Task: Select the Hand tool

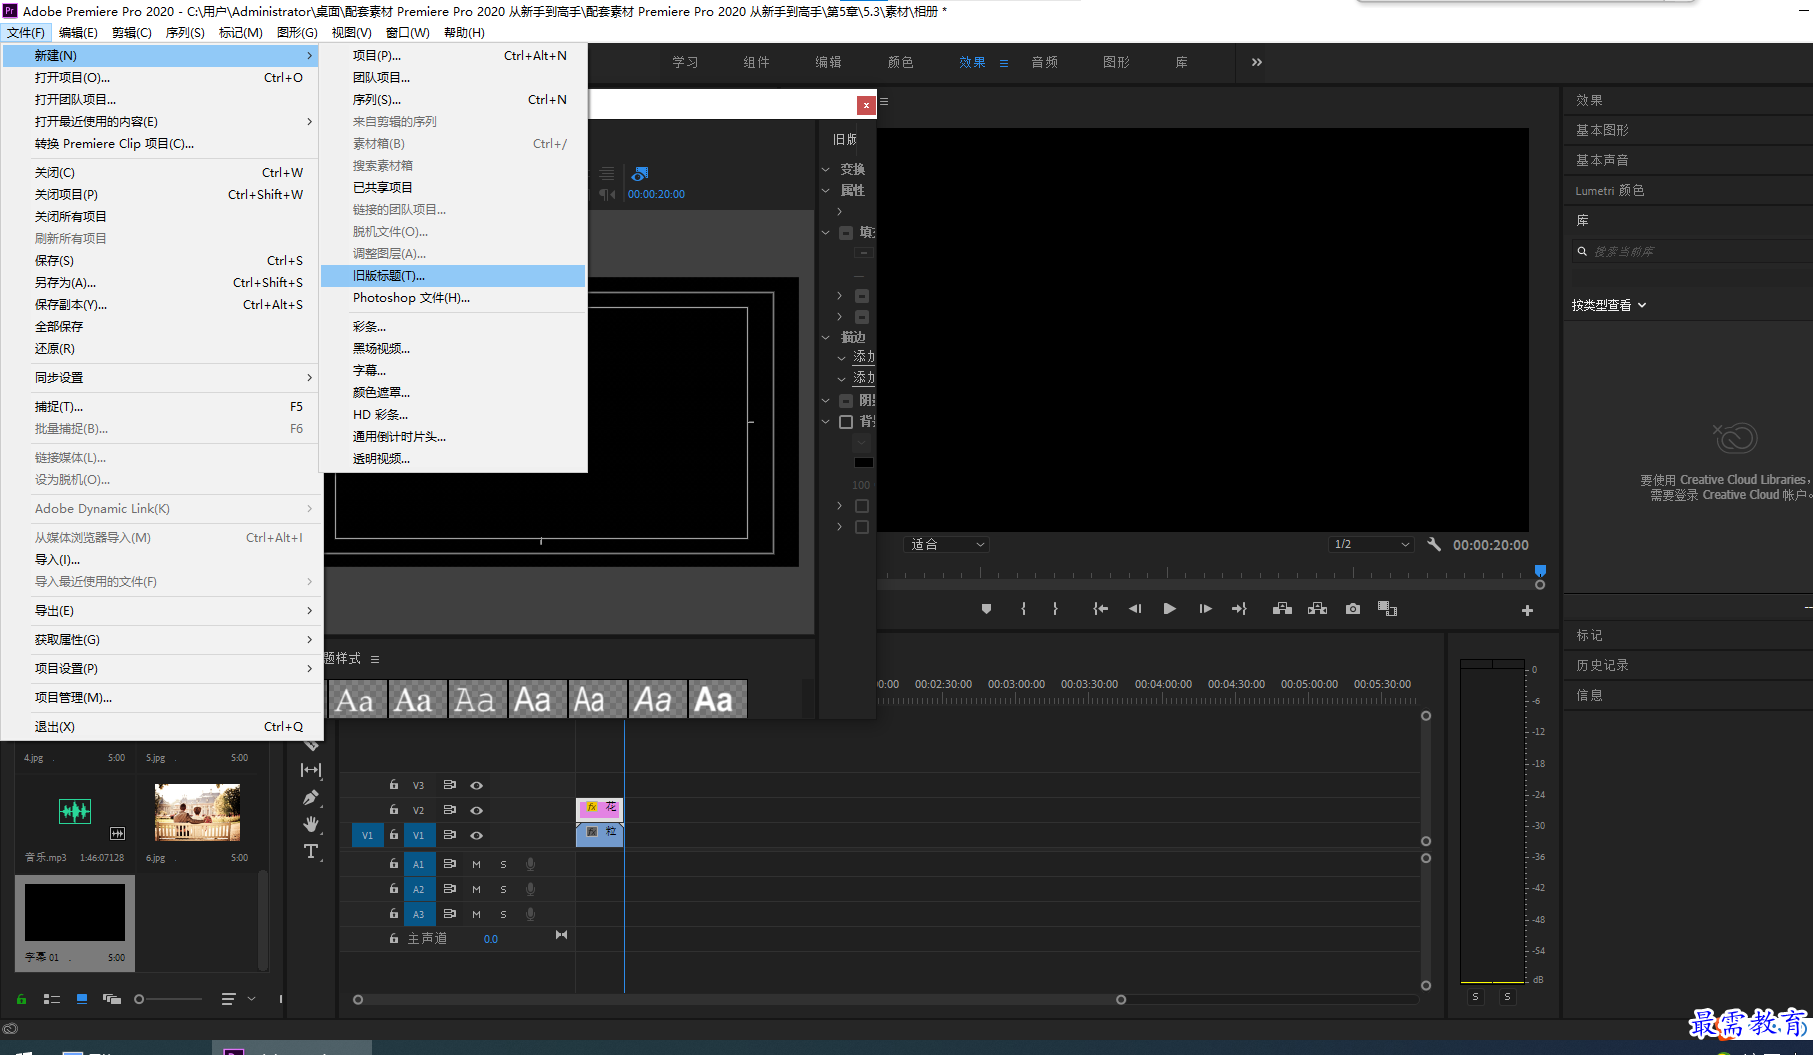Action: [x=311, y=824]
